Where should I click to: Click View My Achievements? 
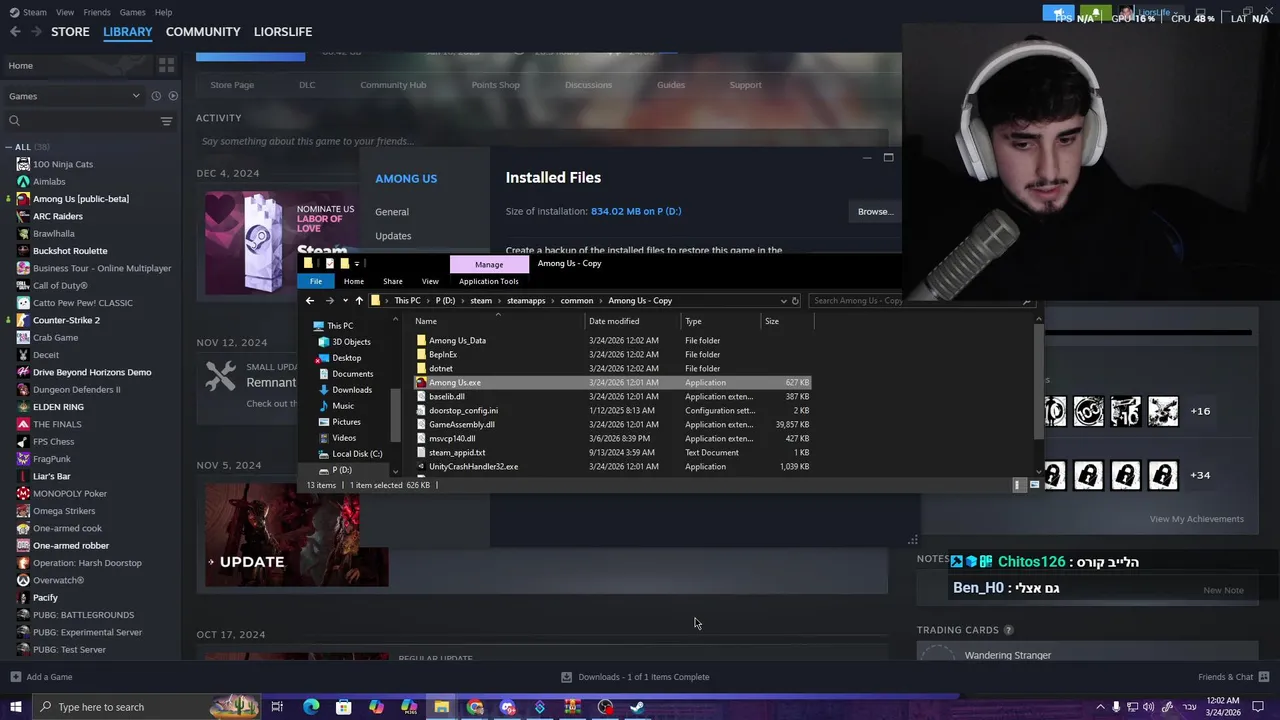(1197, 519)
